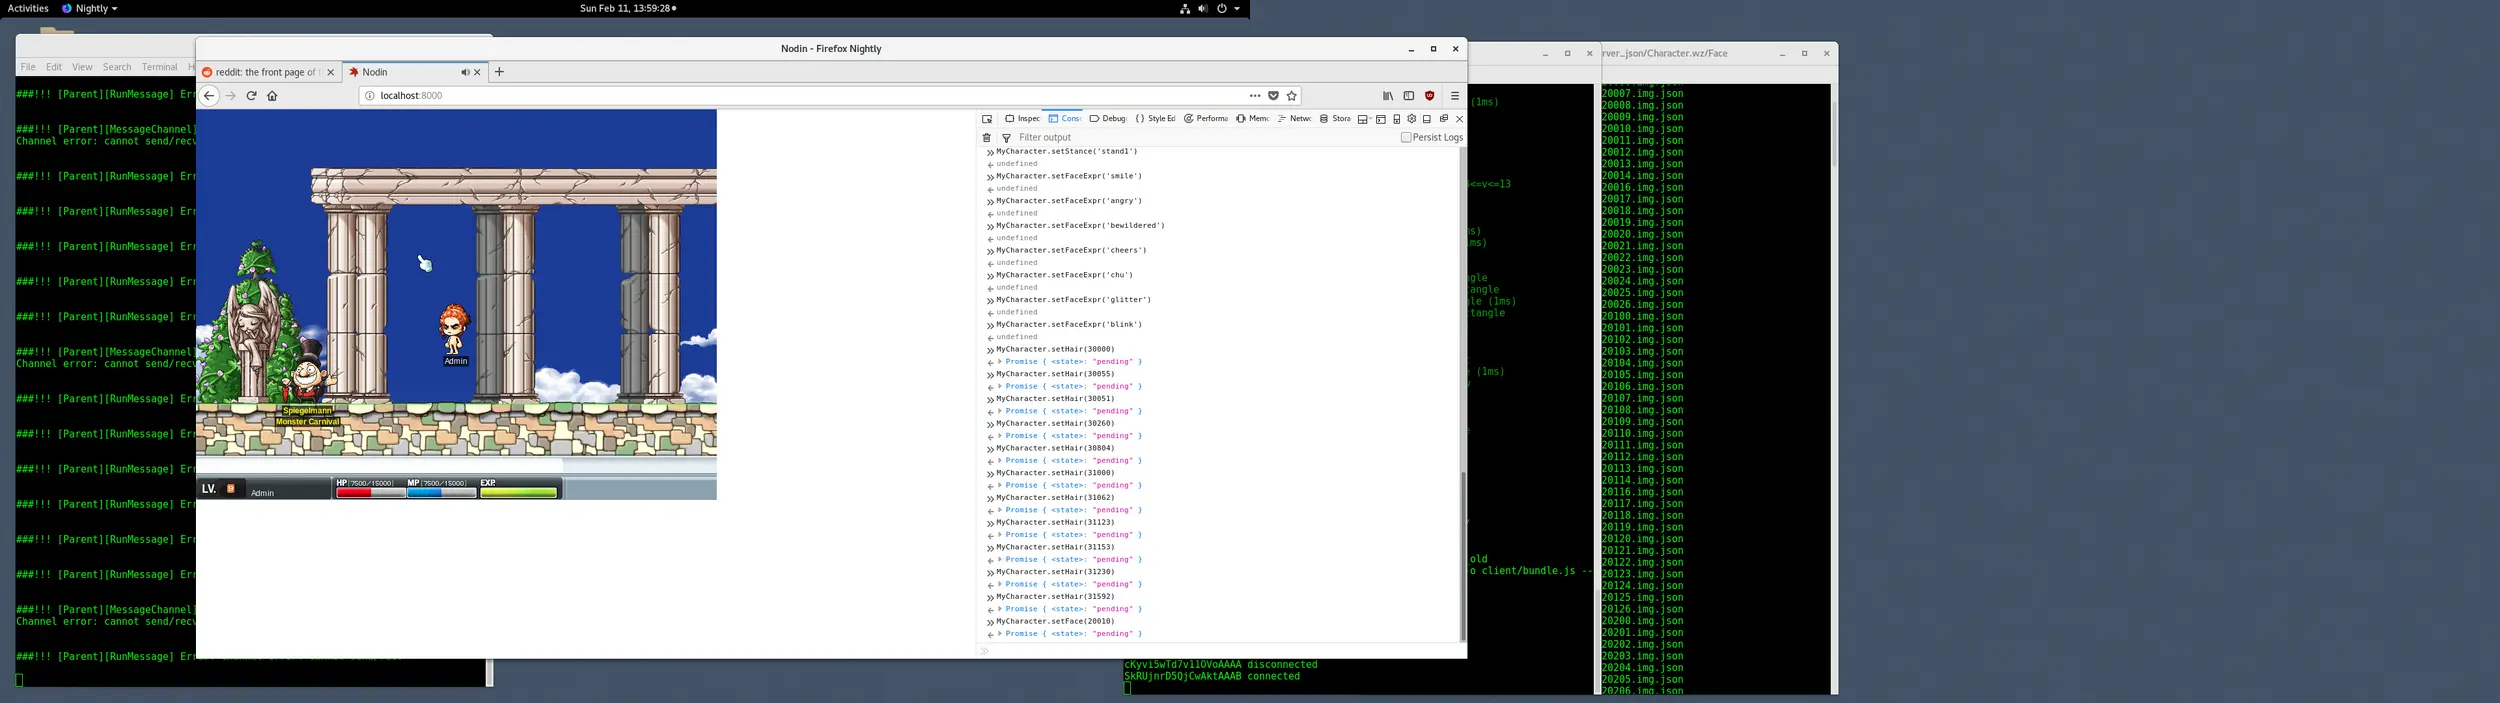The width and height of the screenshot is (2500, 703).
Task: Toggle the Firefox sidebar
Action: tap(1409, 96)
